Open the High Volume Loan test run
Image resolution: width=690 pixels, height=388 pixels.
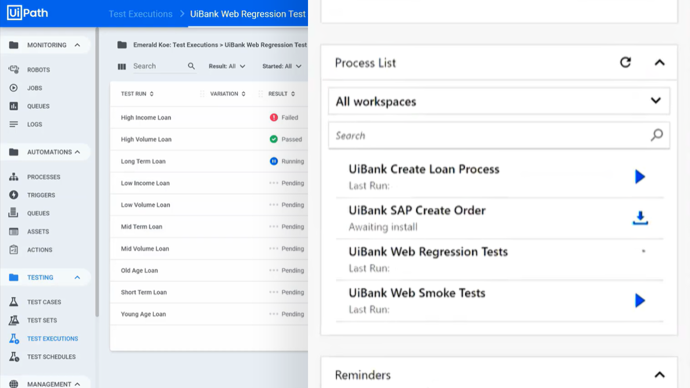146,139
